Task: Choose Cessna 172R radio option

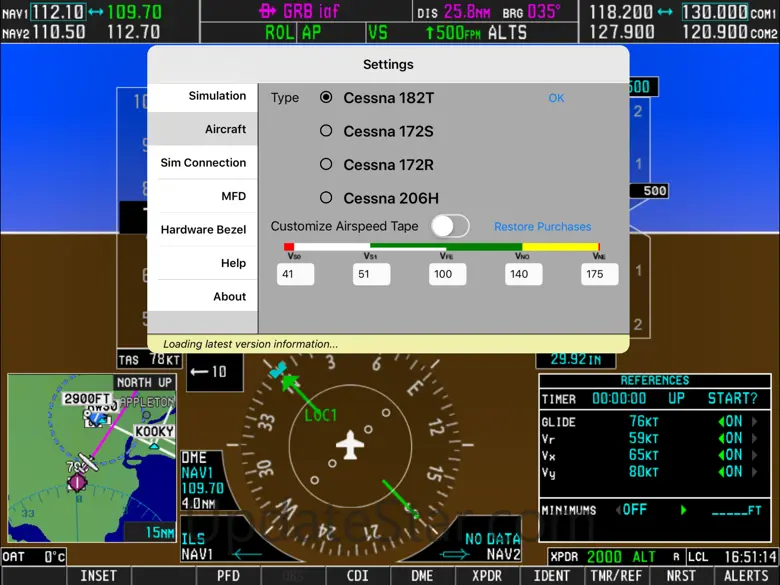Action: tap(326, 164)
